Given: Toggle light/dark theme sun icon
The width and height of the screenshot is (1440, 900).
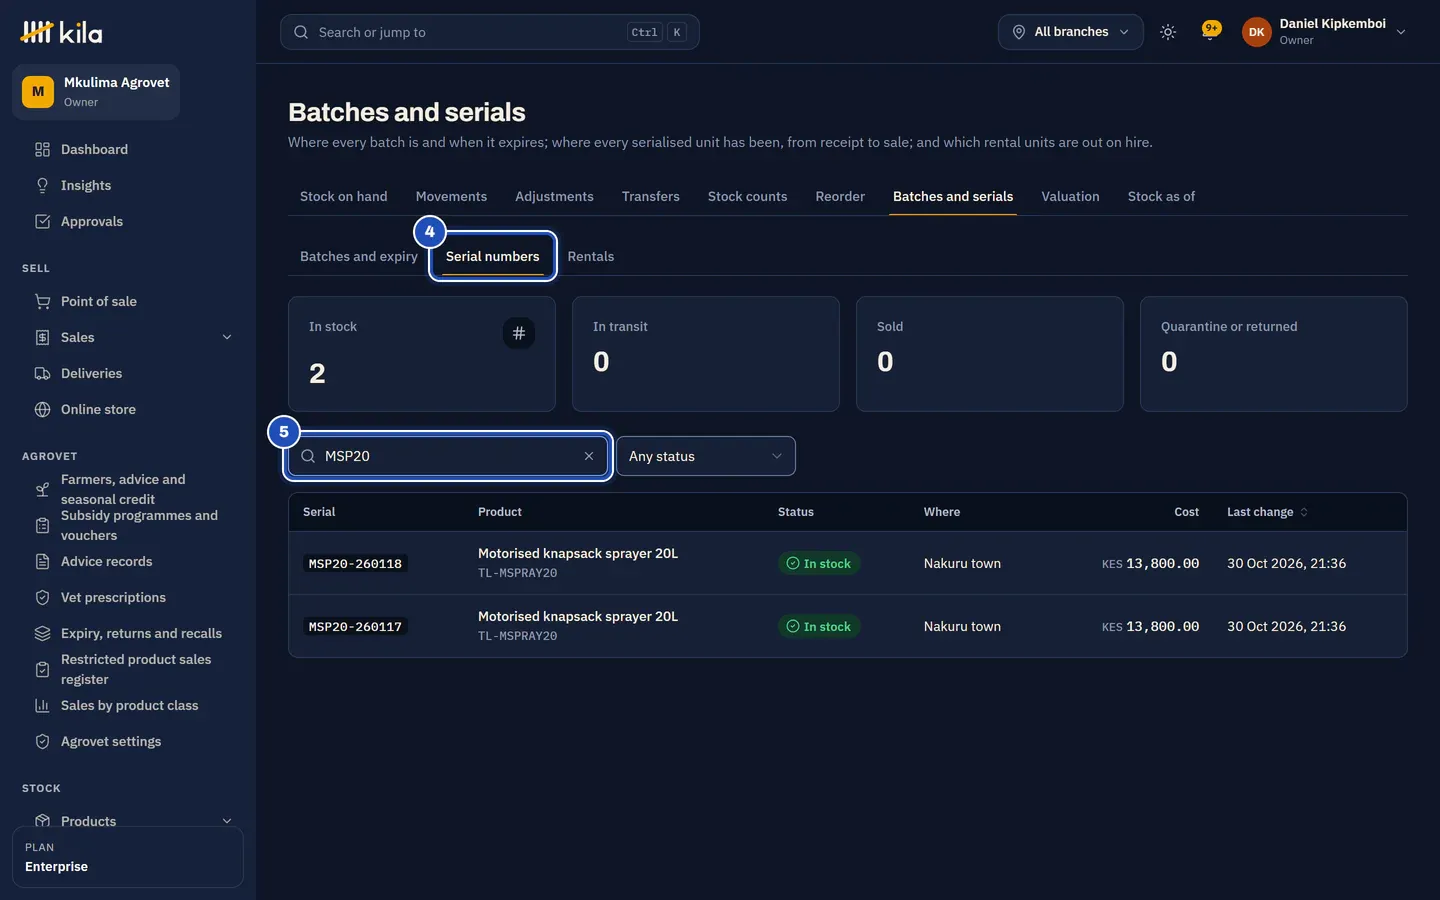Looking at the screenshot, I should coord(1168,32).
